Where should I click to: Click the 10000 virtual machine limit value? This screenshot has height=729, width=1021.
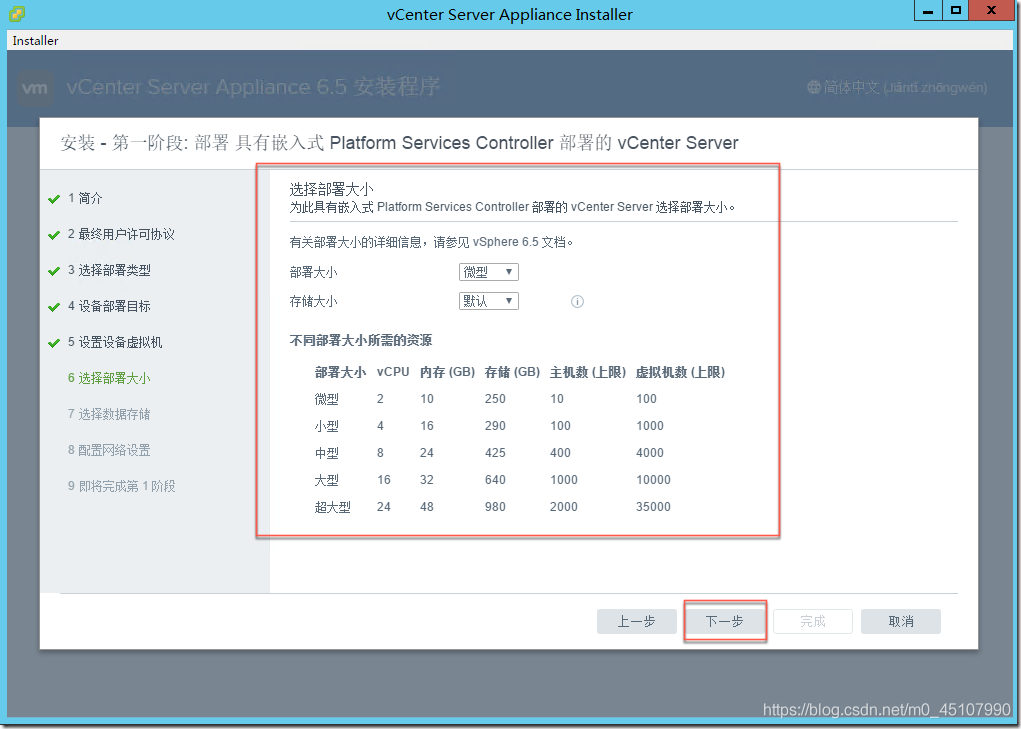653,480
